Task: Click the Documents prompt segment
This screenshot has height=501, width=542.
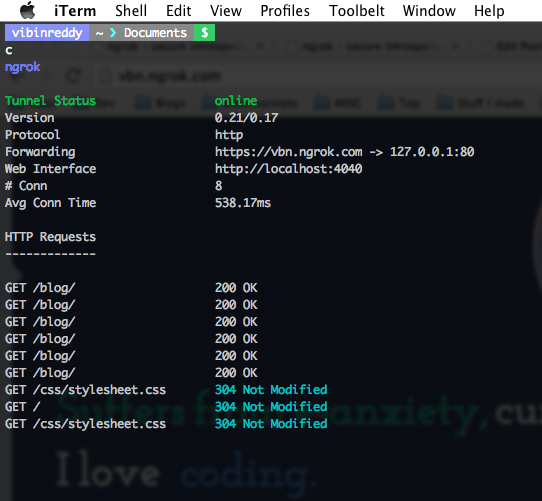Action: coord(155,33)
